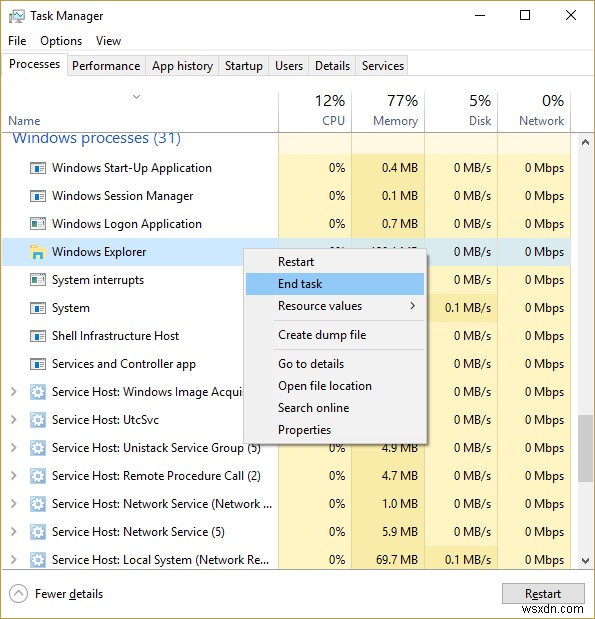Click the Task Manager title bar icon
This screenshot has height=619, width=595.
click(17, 16)
